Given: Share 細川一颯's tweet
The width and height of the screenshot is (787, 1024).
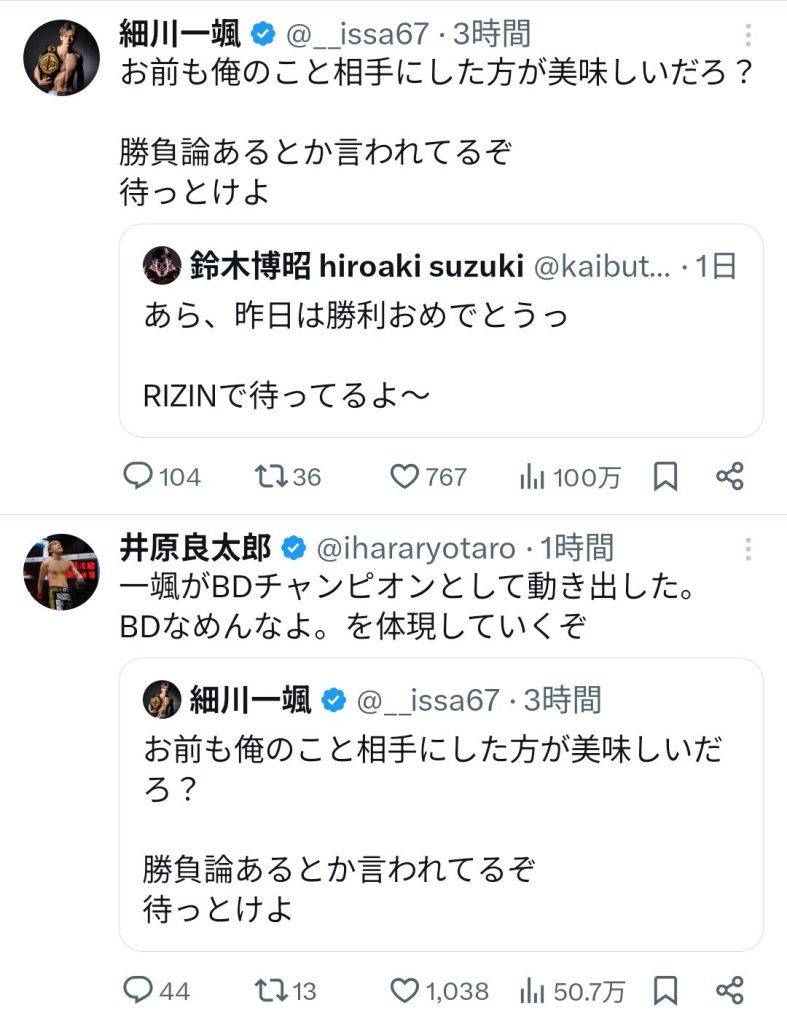Looking at the screenshot, I should (x=730, y=477).
